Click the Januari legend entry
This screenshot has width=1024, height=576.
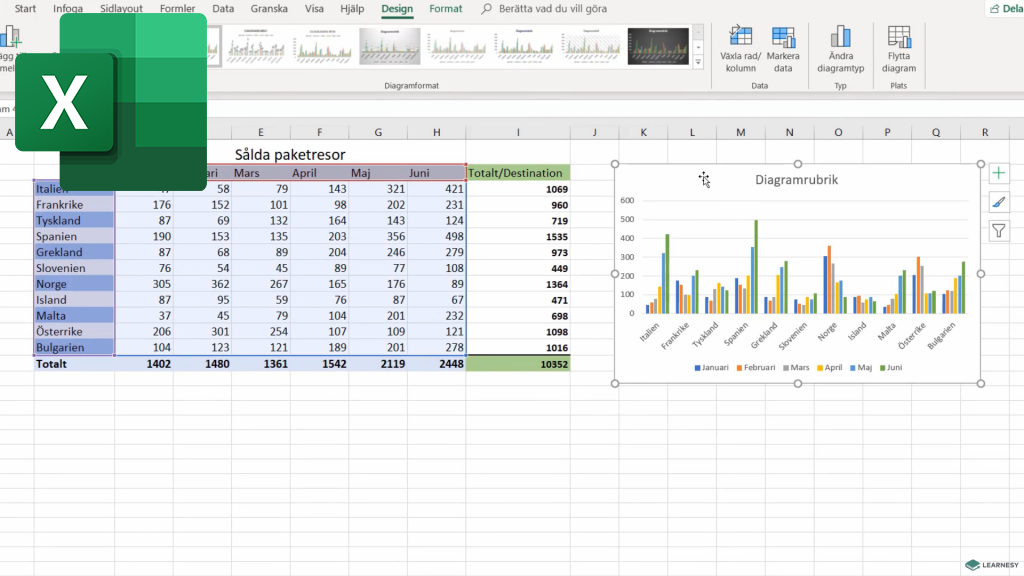pos(711,368)
